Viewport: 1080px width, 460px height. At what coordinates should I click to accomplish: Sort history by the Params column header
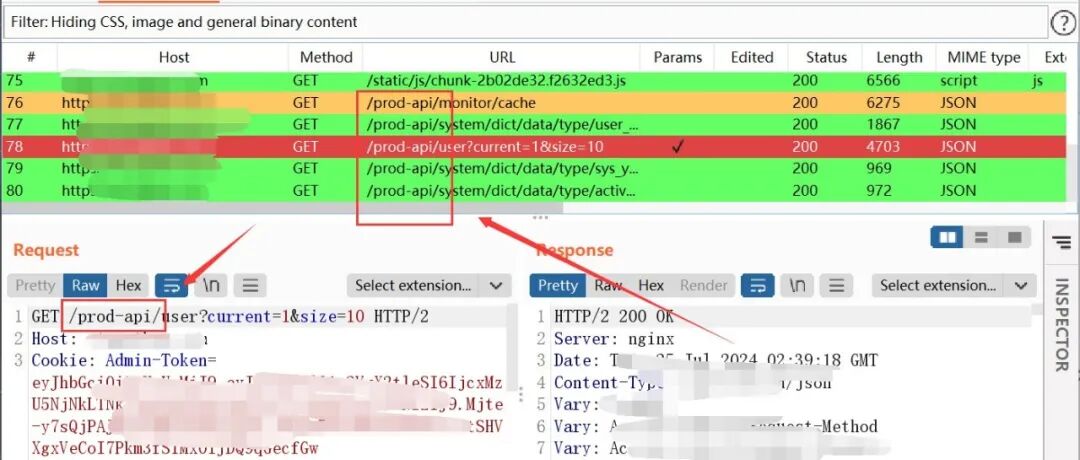pos(678,57)
